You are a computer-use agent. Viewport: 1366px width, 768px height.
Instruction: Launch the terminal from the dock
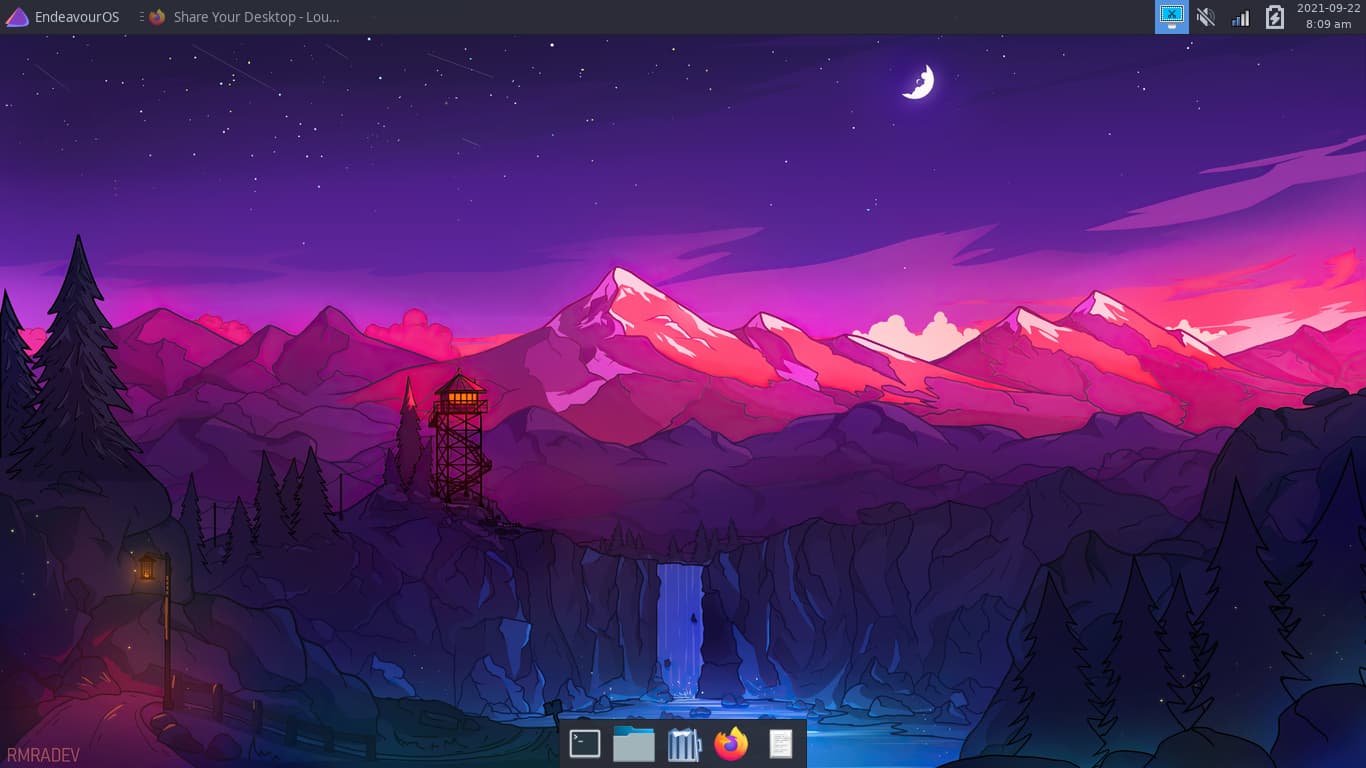click(585, 744)
